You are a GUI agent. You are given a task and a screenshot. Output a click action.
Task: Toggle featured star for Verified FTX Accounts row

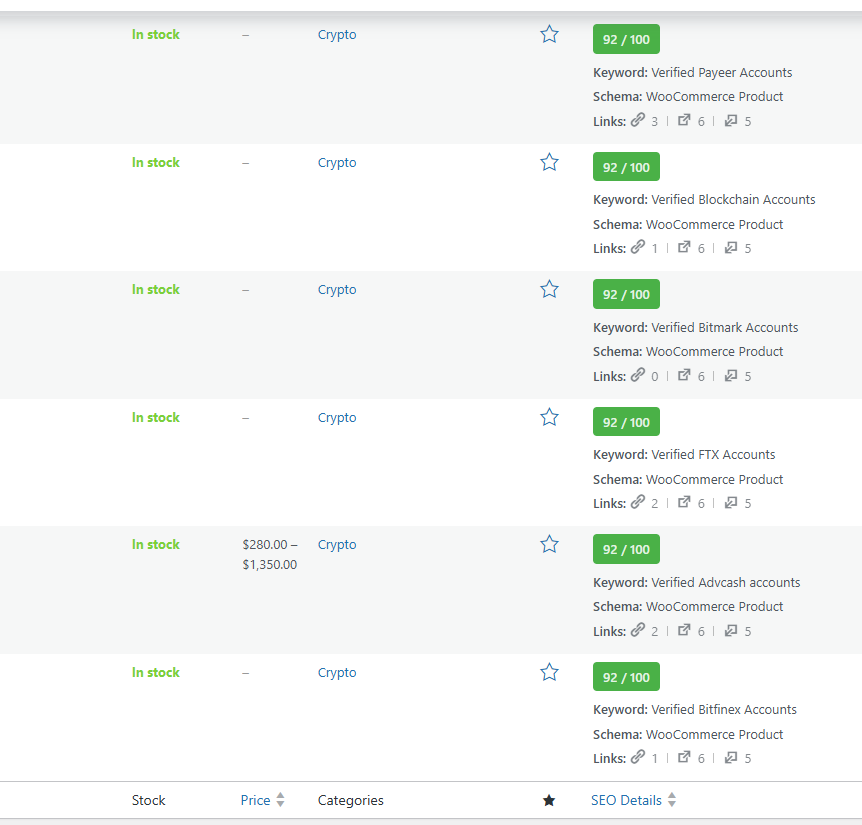549,418
